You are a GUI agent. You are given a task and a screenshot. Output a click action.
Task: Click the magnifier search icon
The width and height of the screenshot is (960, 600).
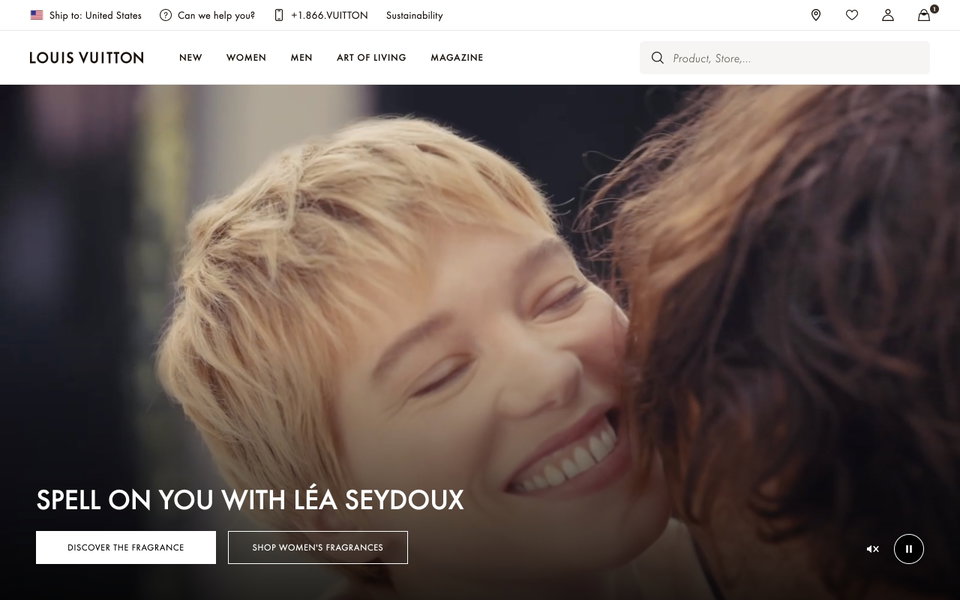(658, 58)
